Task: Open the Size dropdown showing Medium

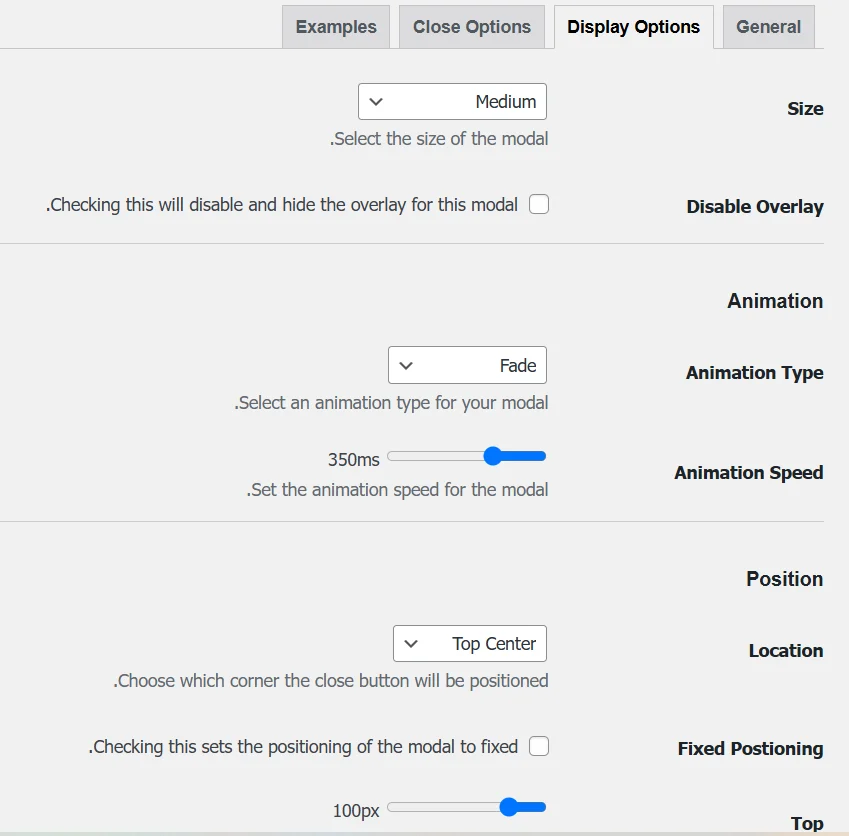Action: pyautogui.click(x=452, y=101)
